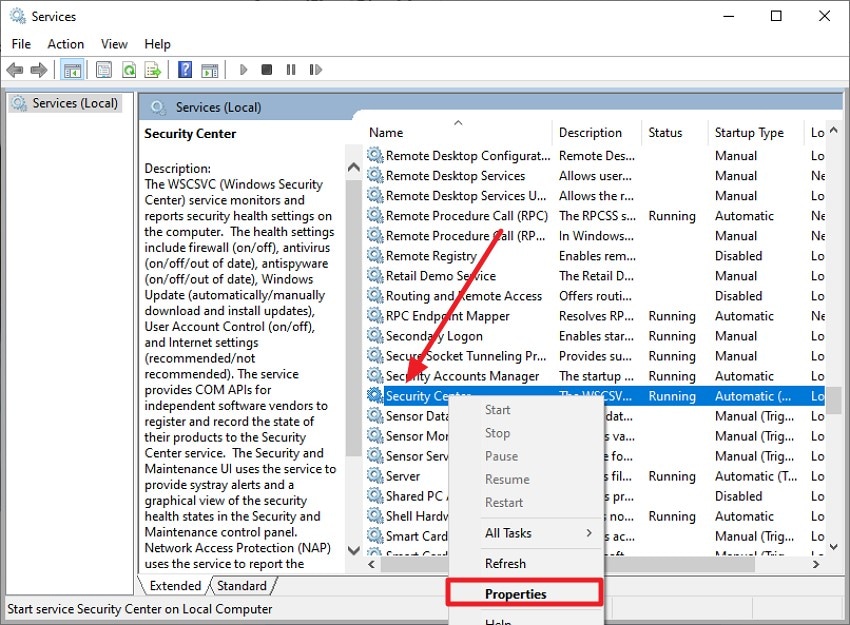Viewport: 850px width, 625px height.
Task: Click the Export List toolbar icon
Action: pyautogui.click(x=153, y=69)
